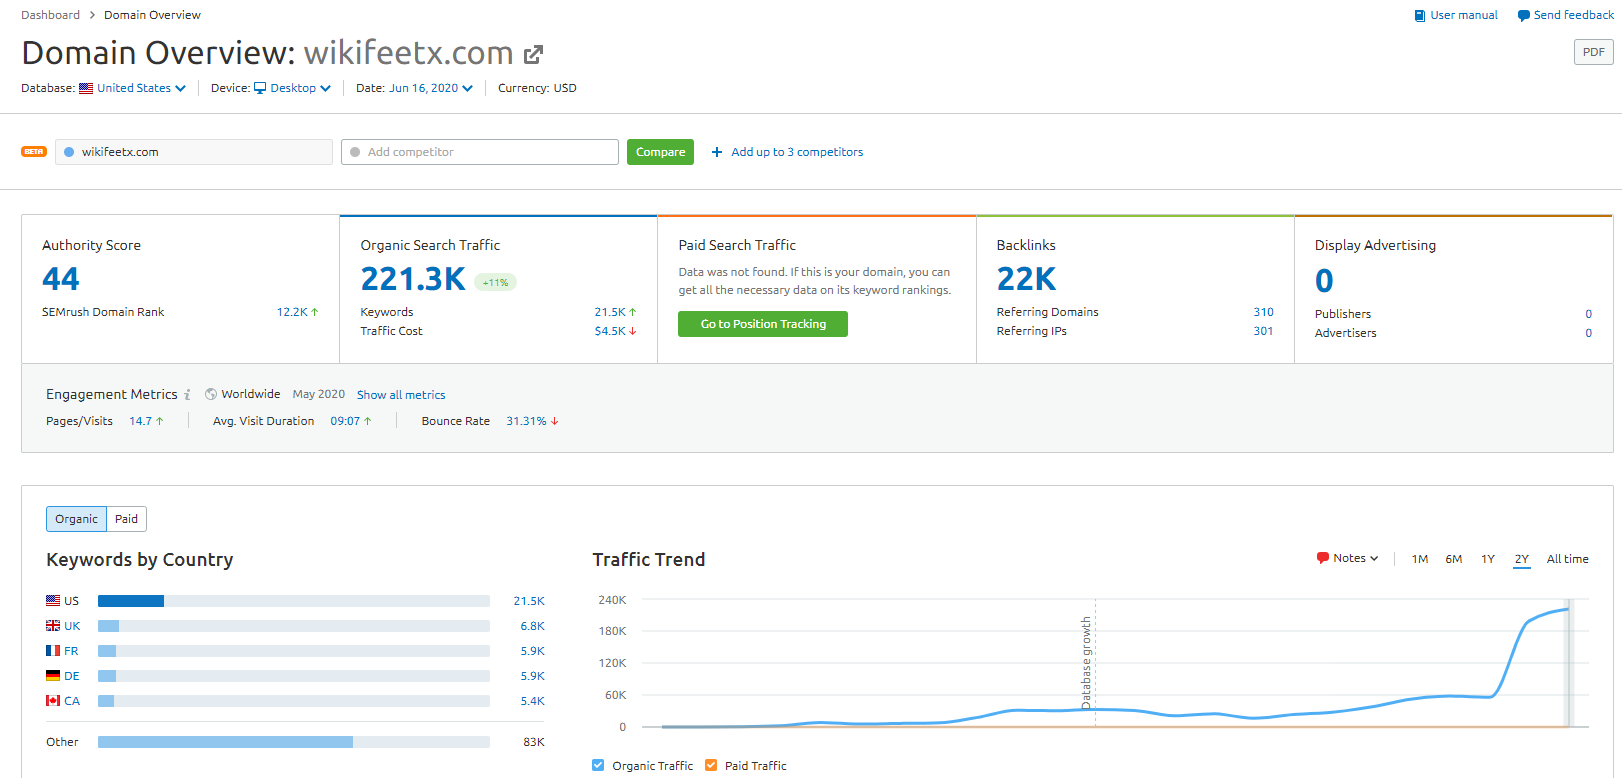Click the CA keywords count 5.4K

coord(532,701)
